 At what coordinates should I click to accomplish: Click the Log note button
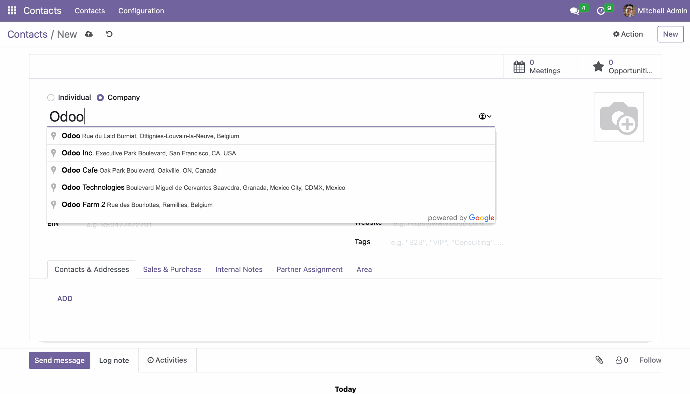[x=114, y=360]
